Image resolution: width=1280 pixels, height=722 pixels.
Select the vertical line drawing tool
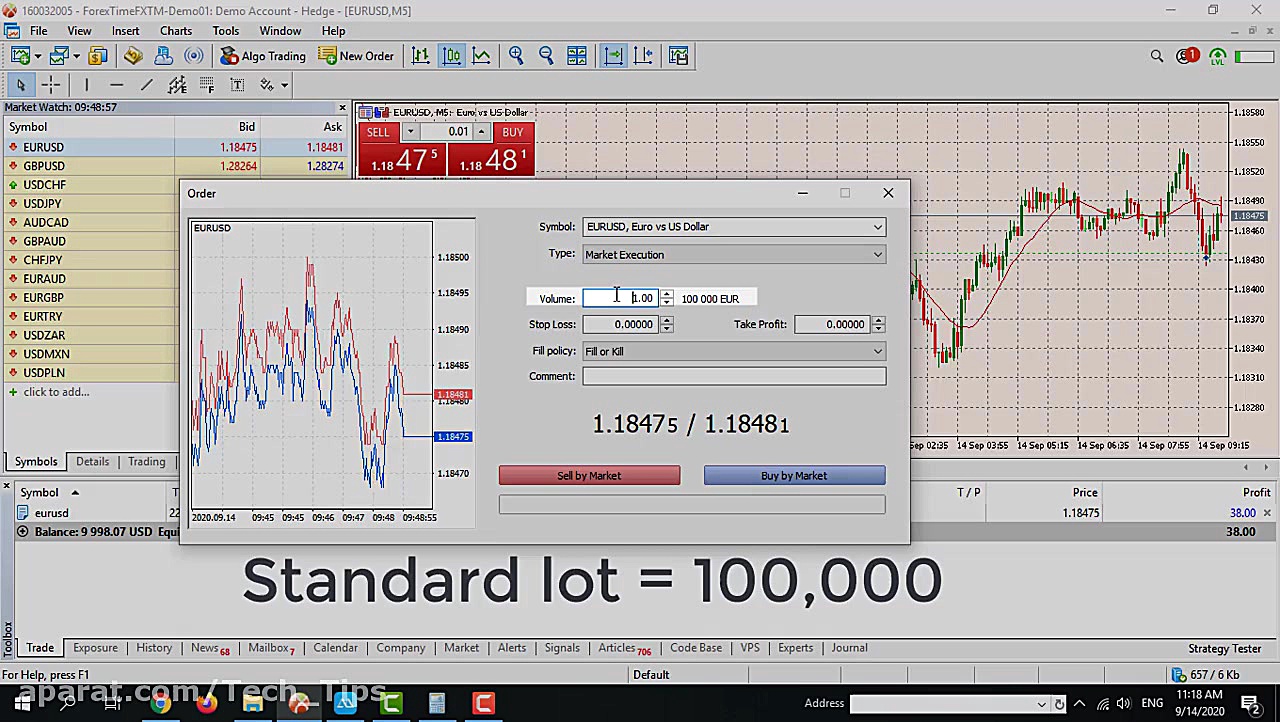[86, 85]
